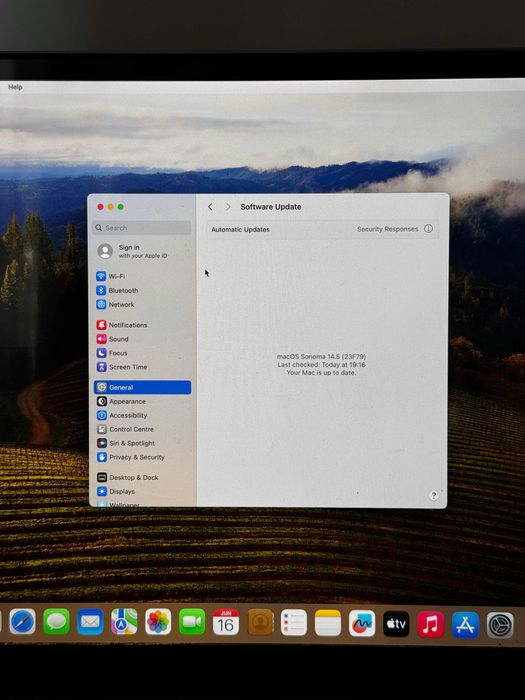525x700 pixels.
Task: Open Screen Time settings in sidebar
Action: click(x=122, y=367)
